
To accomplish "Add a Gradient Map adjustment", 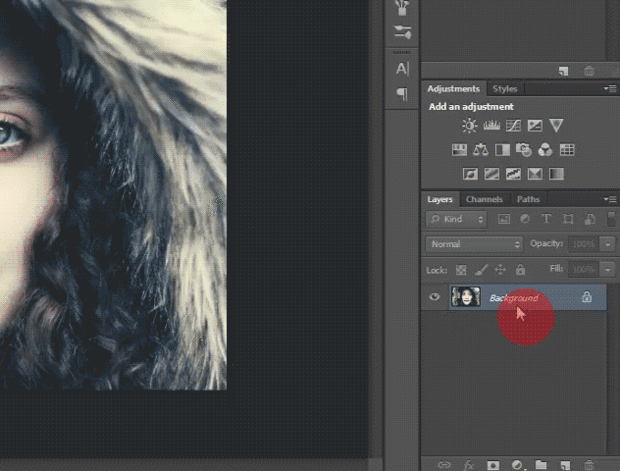I will tap(556, 174).
